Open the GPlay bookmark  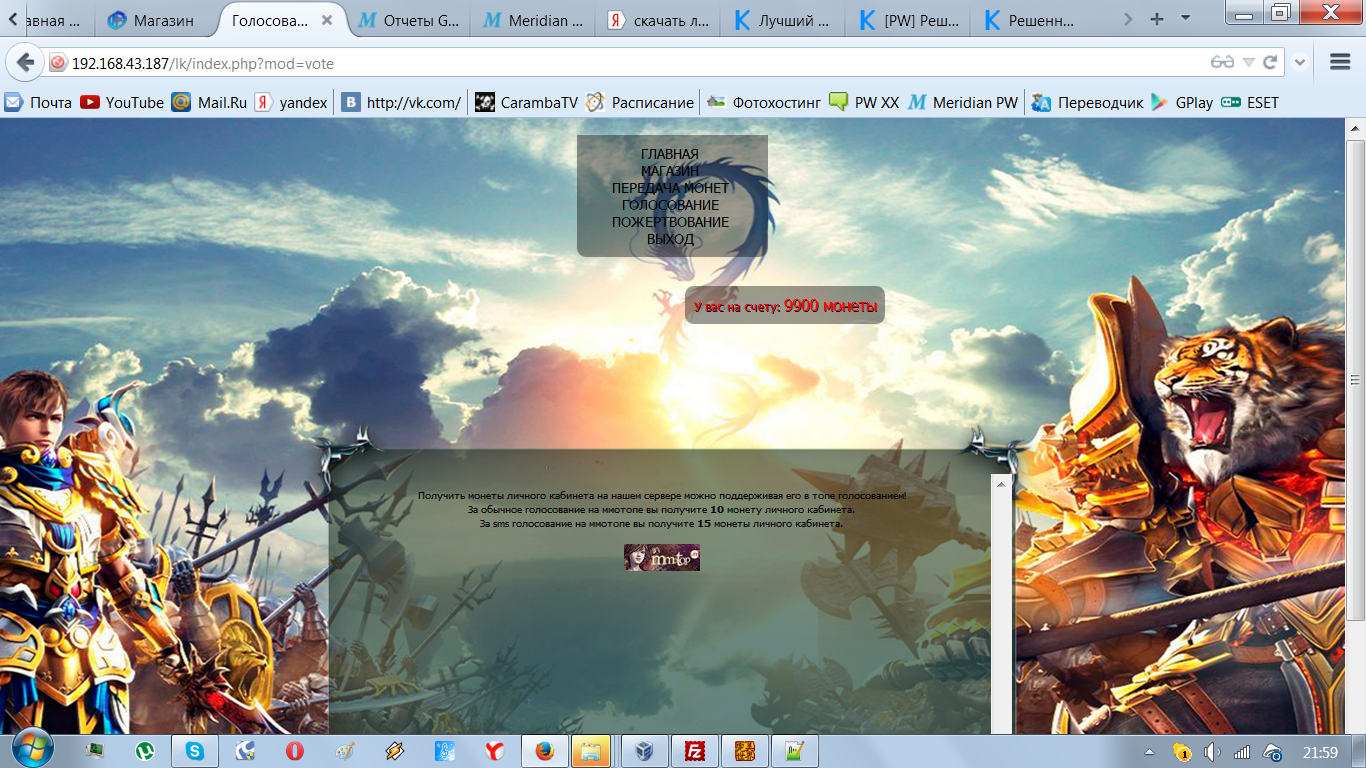[x=1182, y=102]
